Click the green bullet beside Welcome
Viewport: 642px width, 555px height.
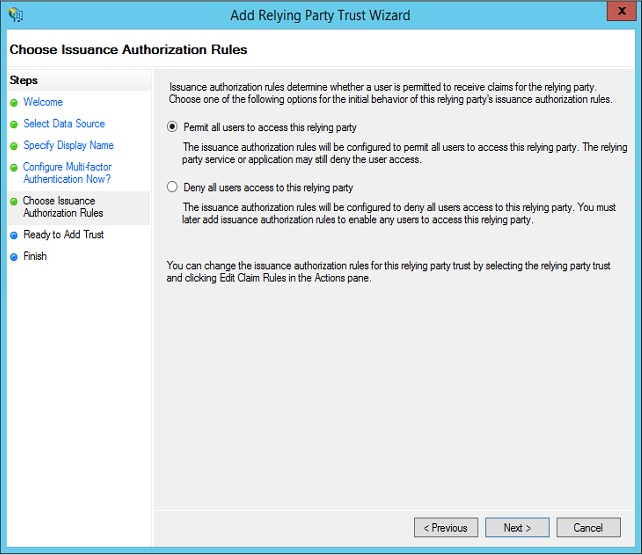click(14, 102)
